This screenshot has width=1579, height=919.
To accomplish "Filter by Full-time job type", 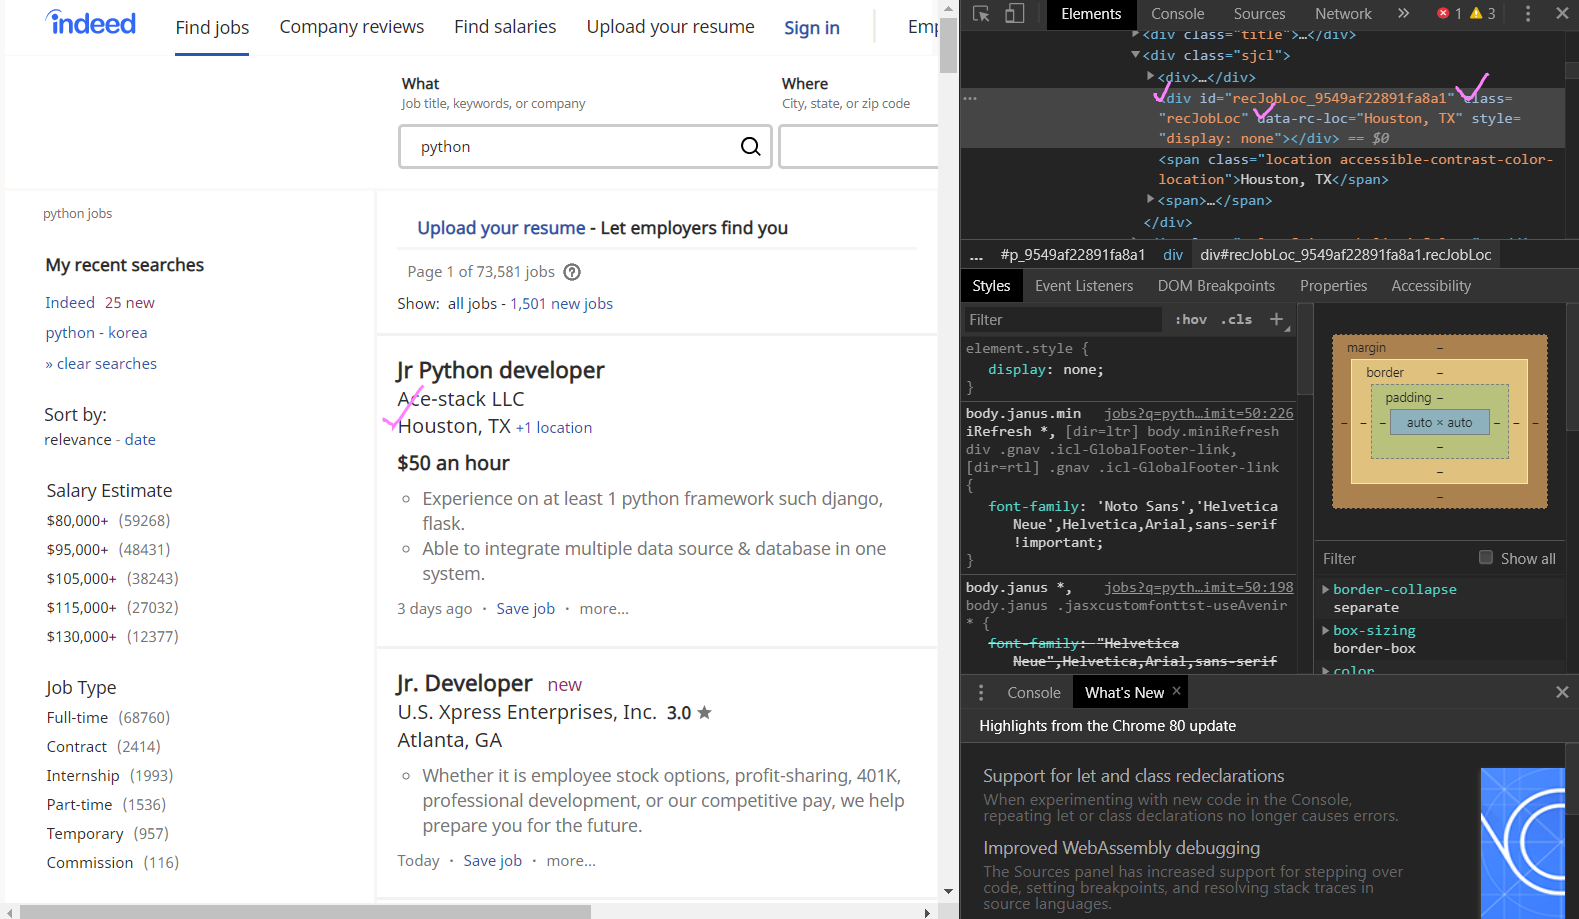I will coord(77,718).
